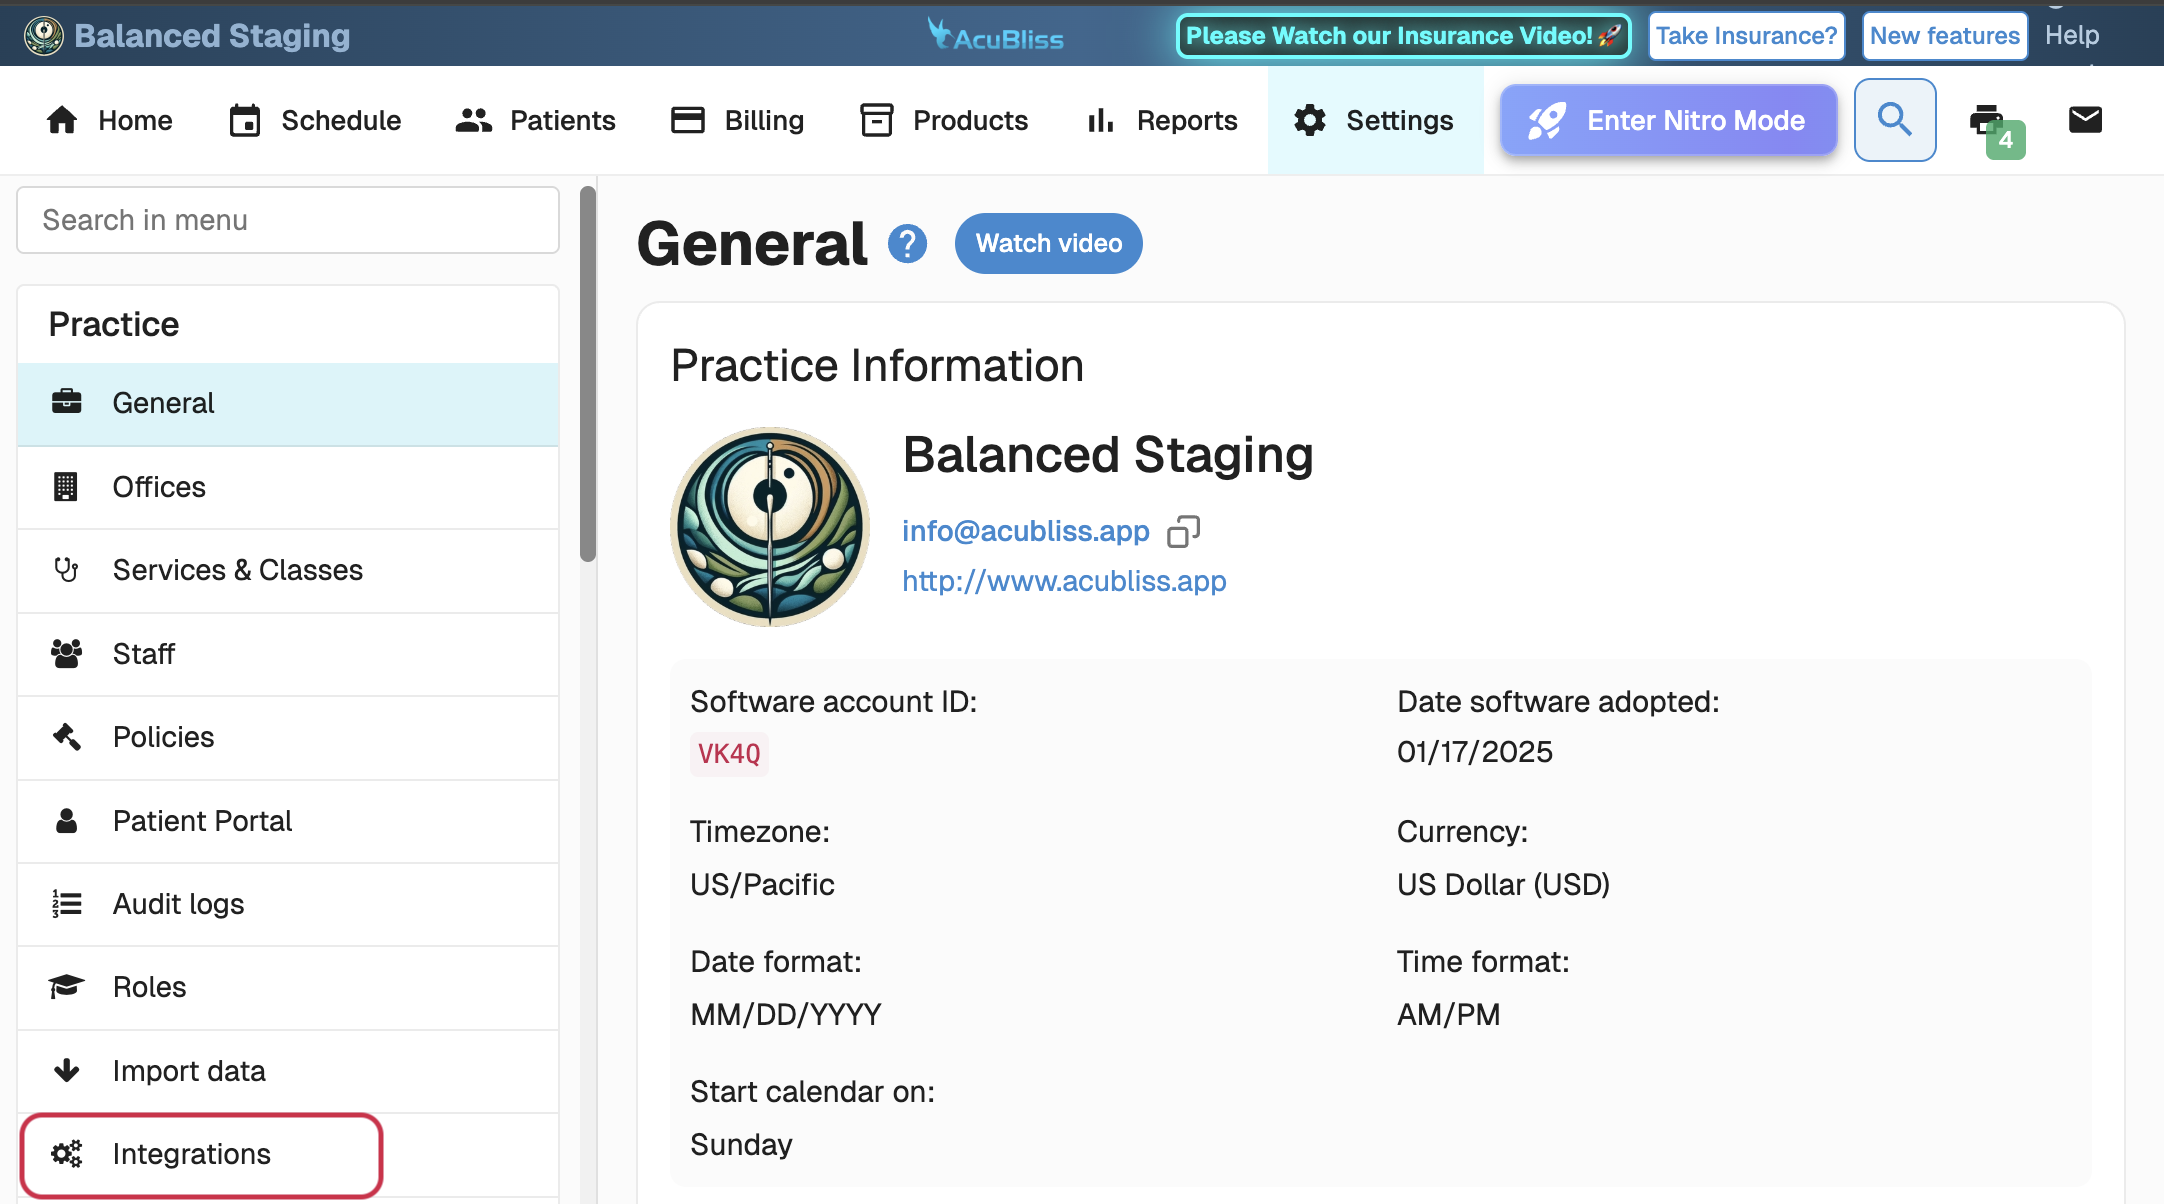Open the Roles settings page
The height and width of the screenshot is (1204, 2164).
[x=149, y=987]
